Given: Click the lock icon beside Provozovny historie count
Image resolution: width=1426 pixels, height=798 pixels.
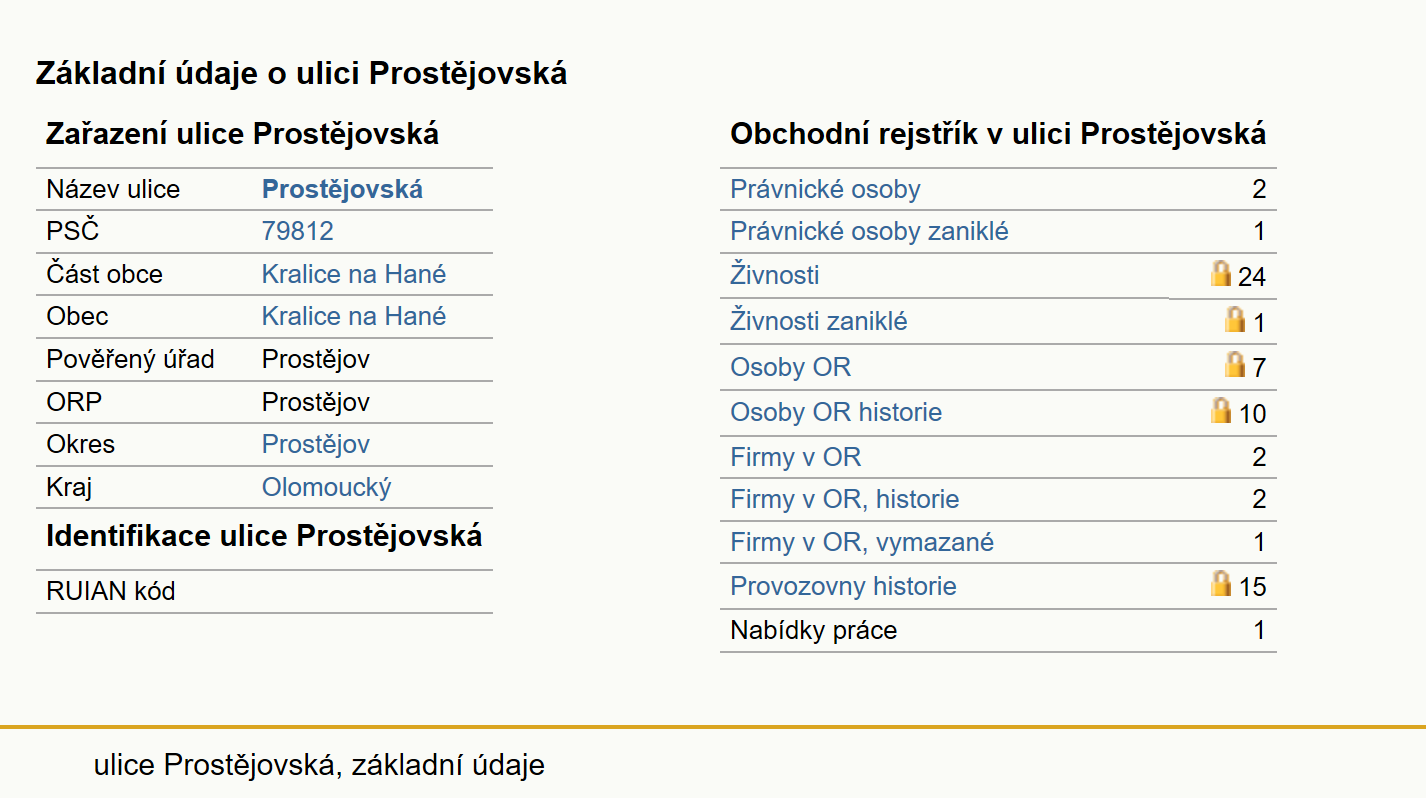Looking at the screenshot, I should 1221,583.
